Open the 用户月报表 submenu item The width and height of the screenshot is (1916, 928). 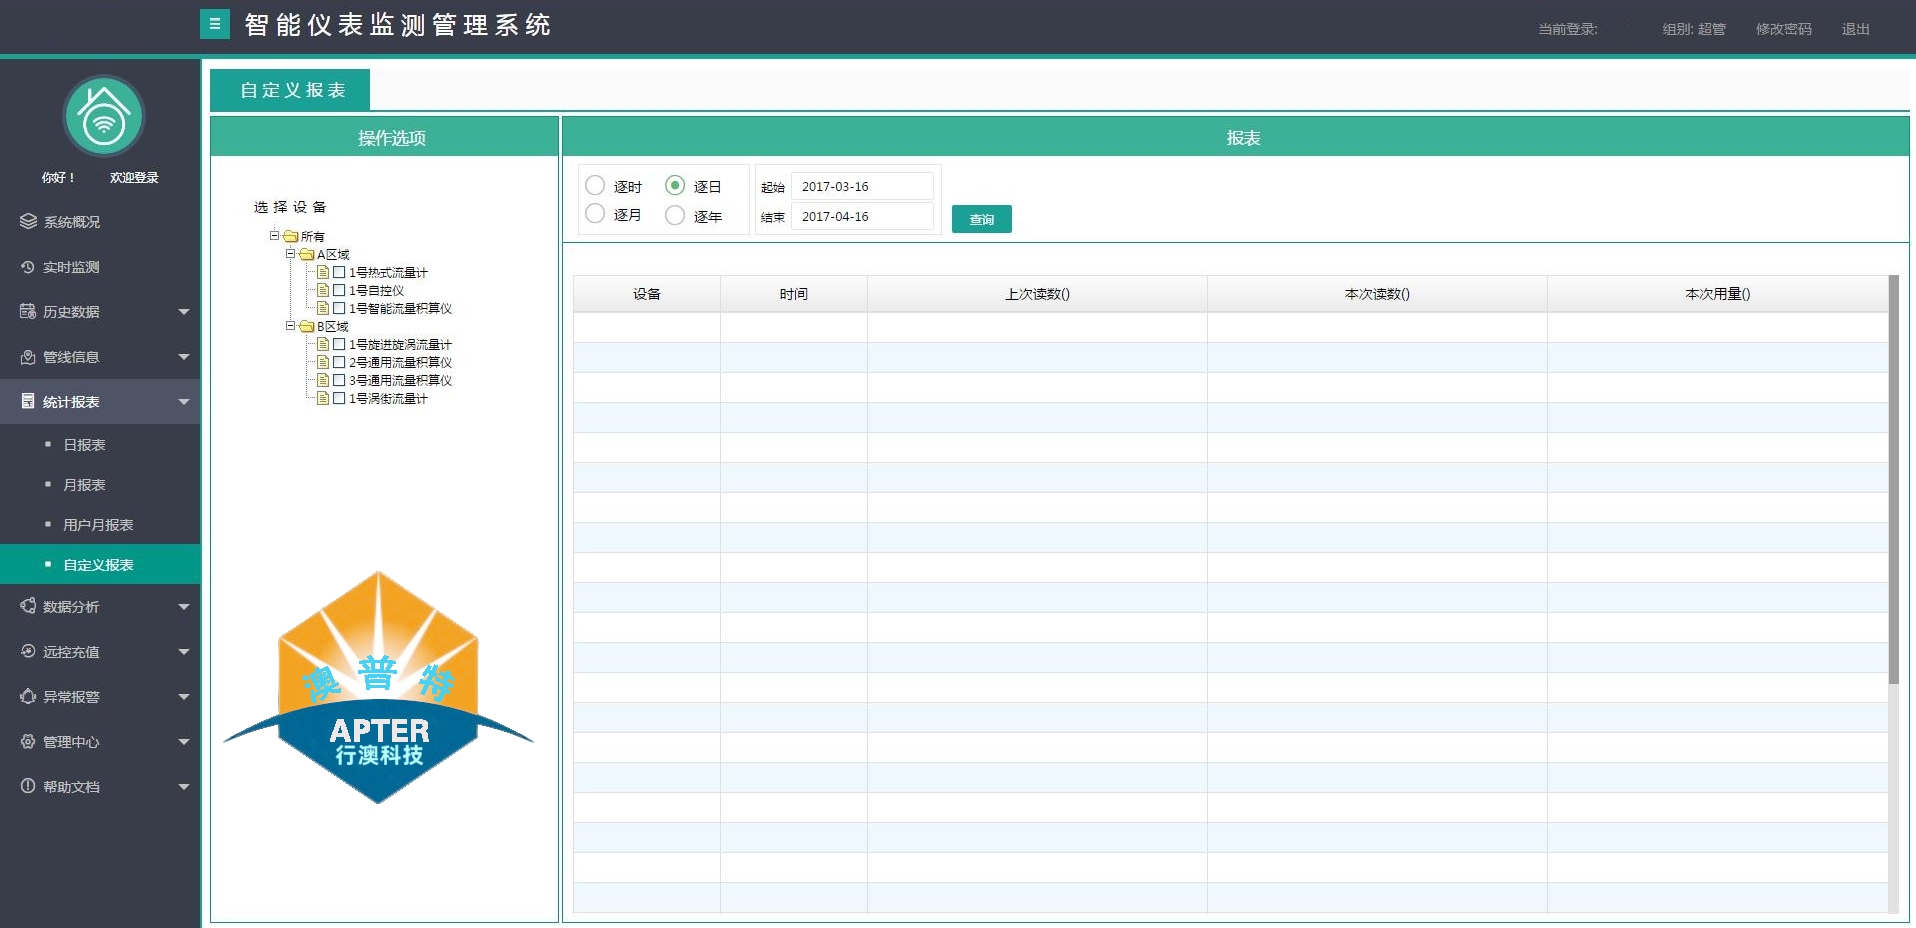pos(100,524)
